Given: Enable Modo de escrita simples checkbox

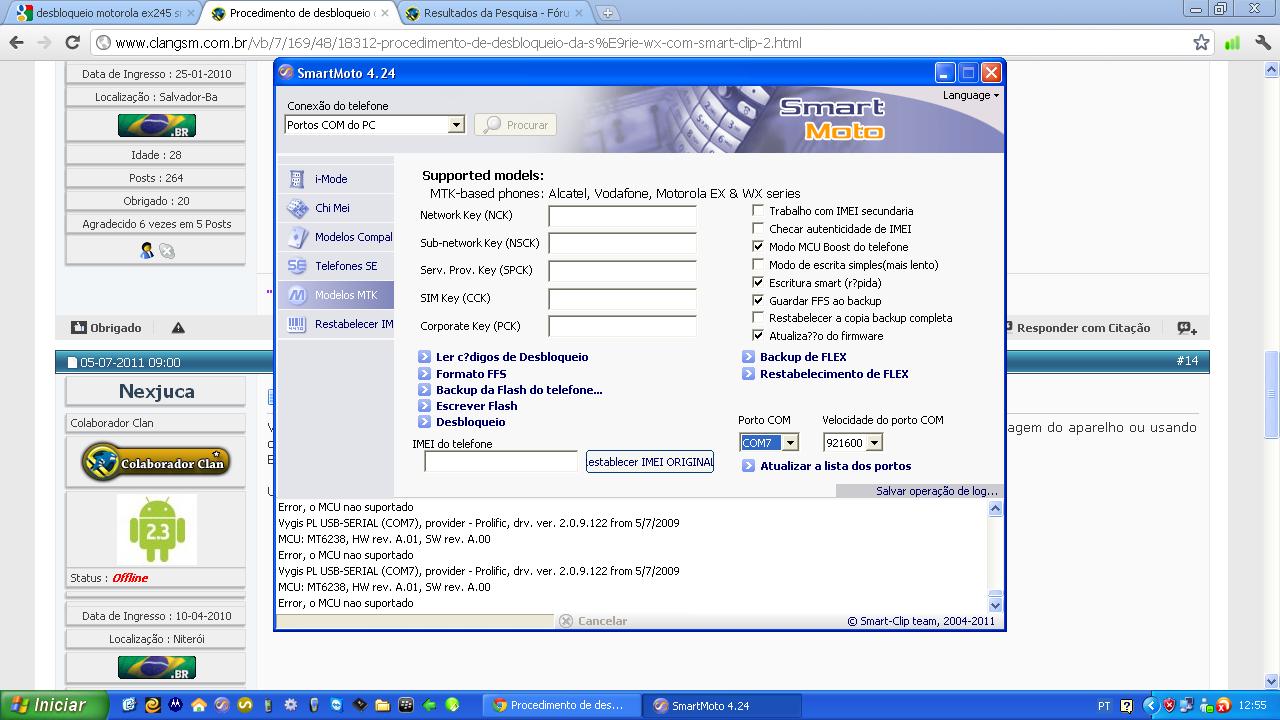Looking at the screenshot, I should (758, 265).
